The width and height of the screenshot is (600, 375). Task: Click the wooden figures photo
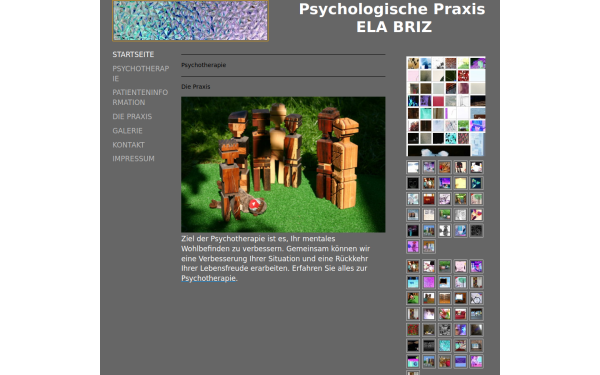point(283,165)
